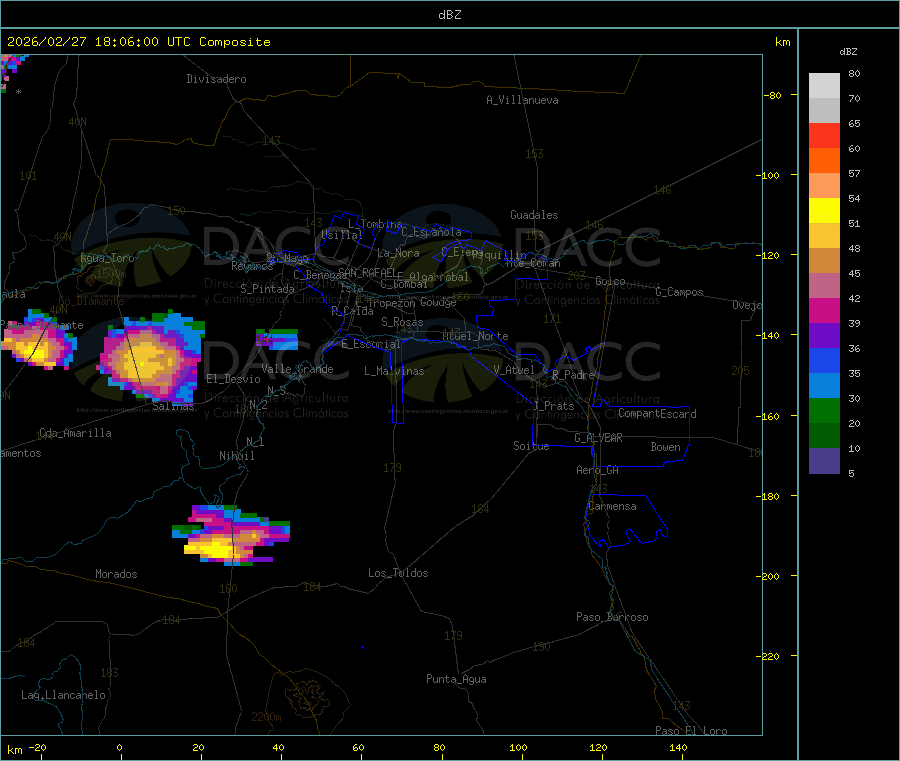Select the orange 60 dBZ legend swatch
The width and height of the screenshot is (900, 761).
[824, 161]
